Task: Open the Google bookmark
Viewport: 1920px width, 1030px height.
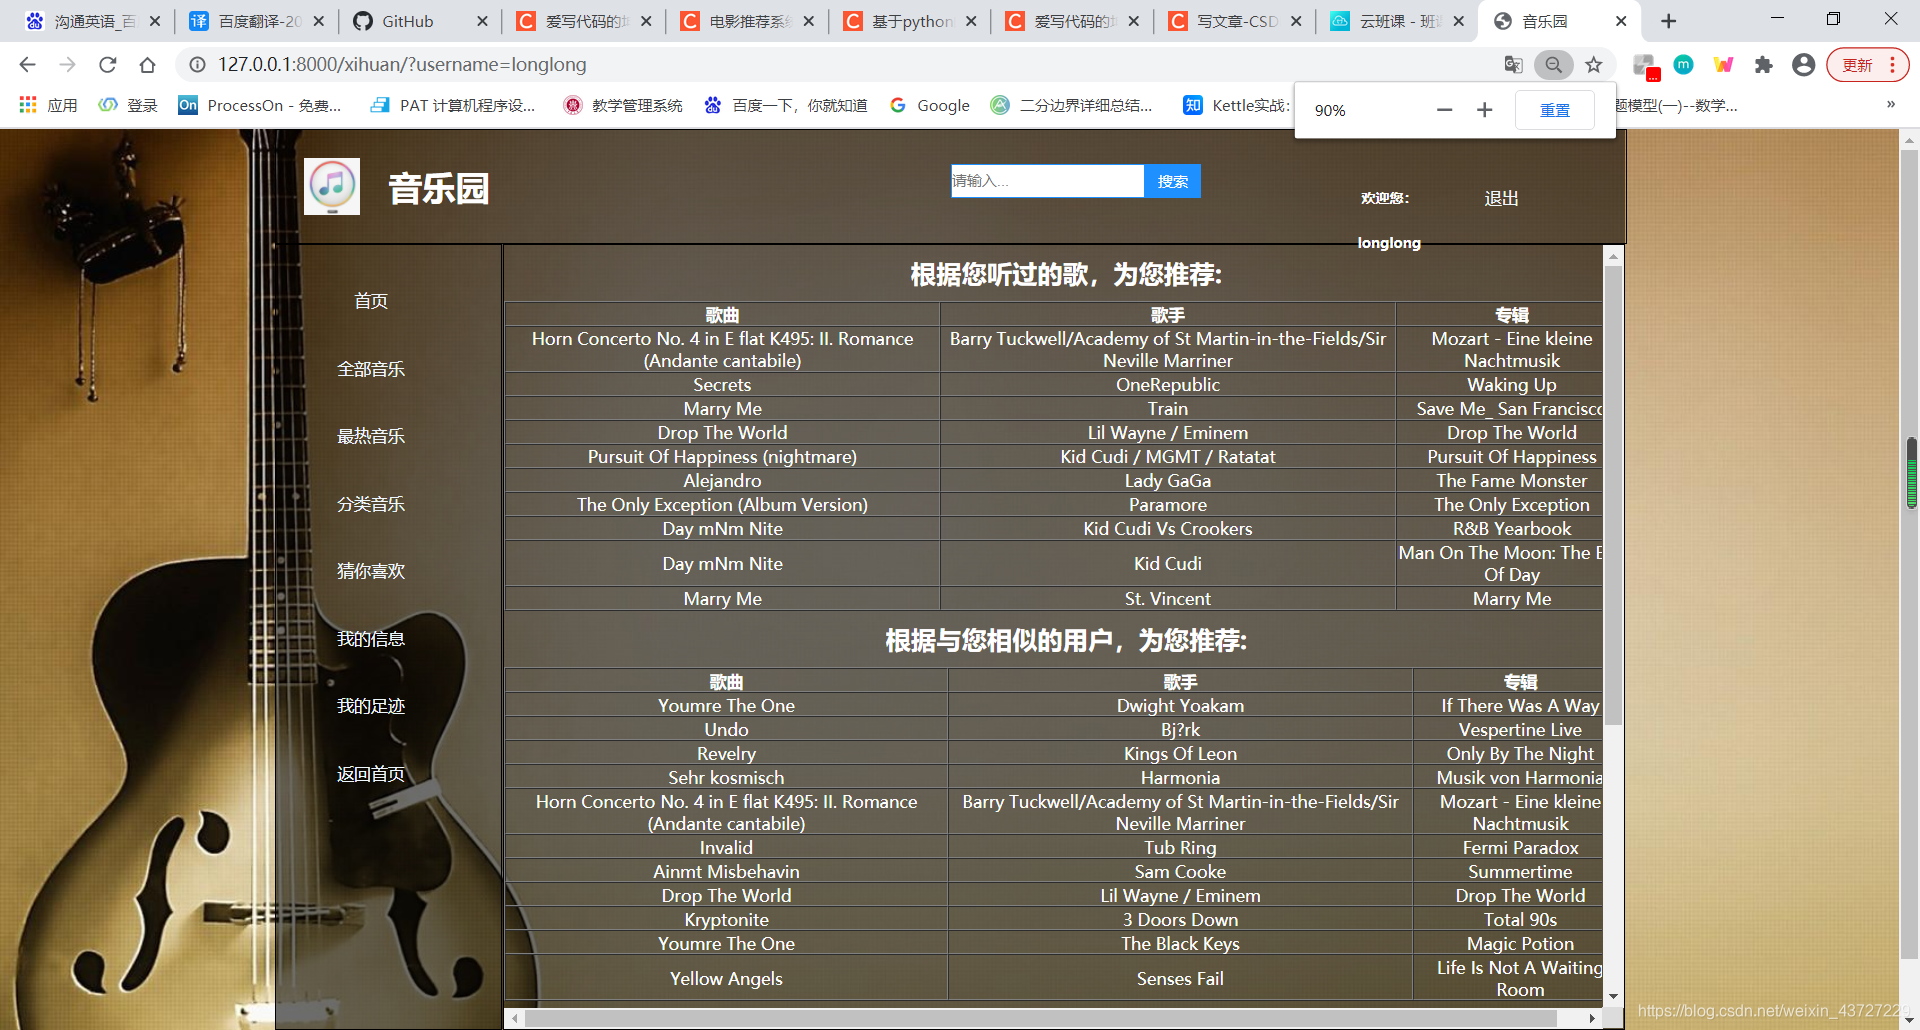Action: (930, 105)
